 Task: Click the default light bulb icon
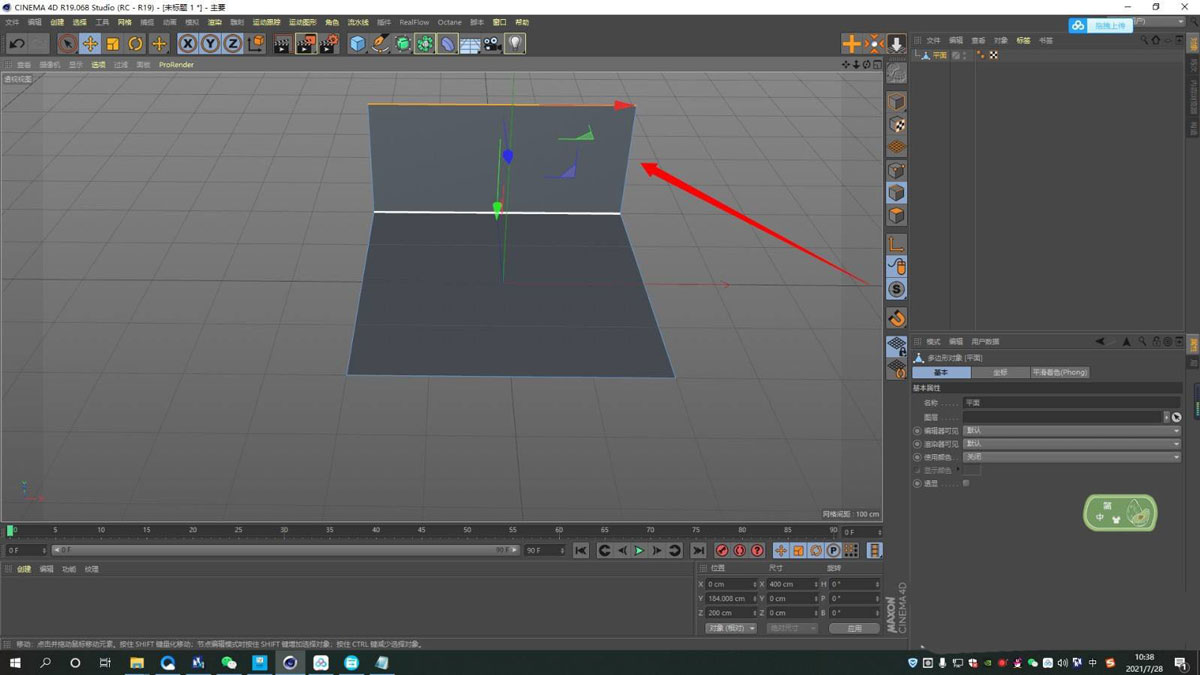(x=516, y=43)
